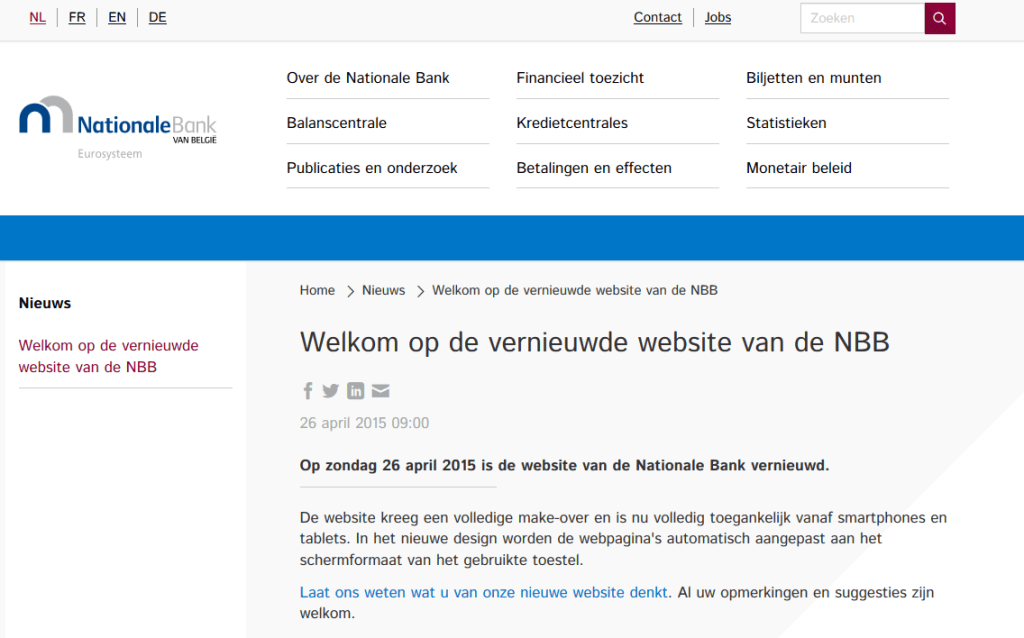Open the Monetair beleid menu item

pyautogui.click(x=798, y=168)
